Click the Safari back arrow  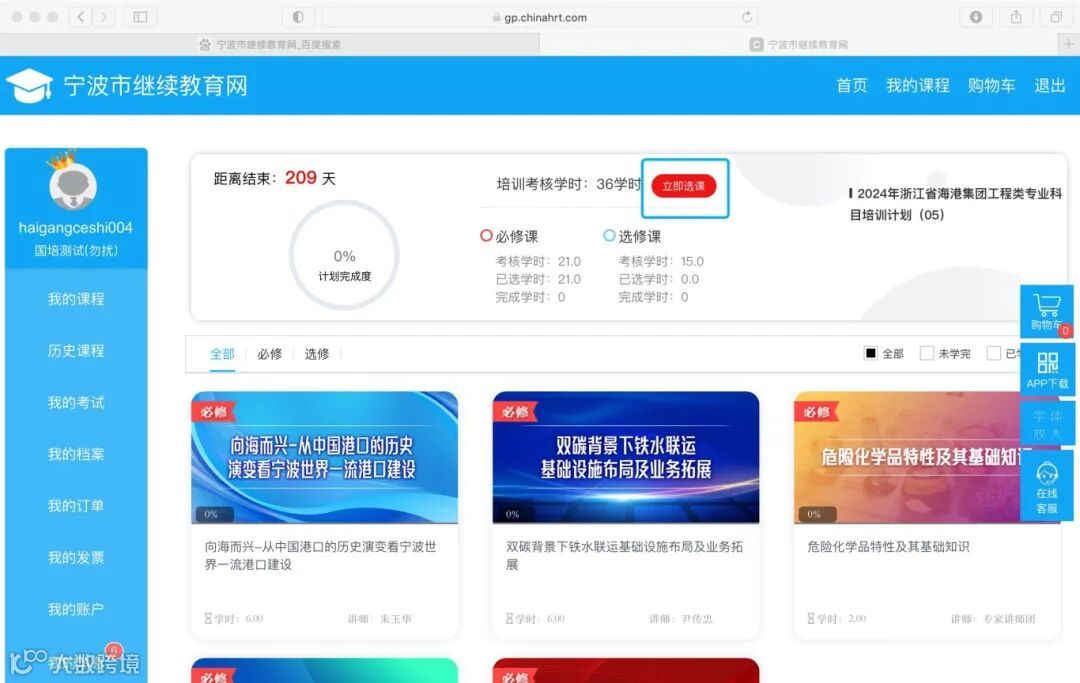coord(81,17)
